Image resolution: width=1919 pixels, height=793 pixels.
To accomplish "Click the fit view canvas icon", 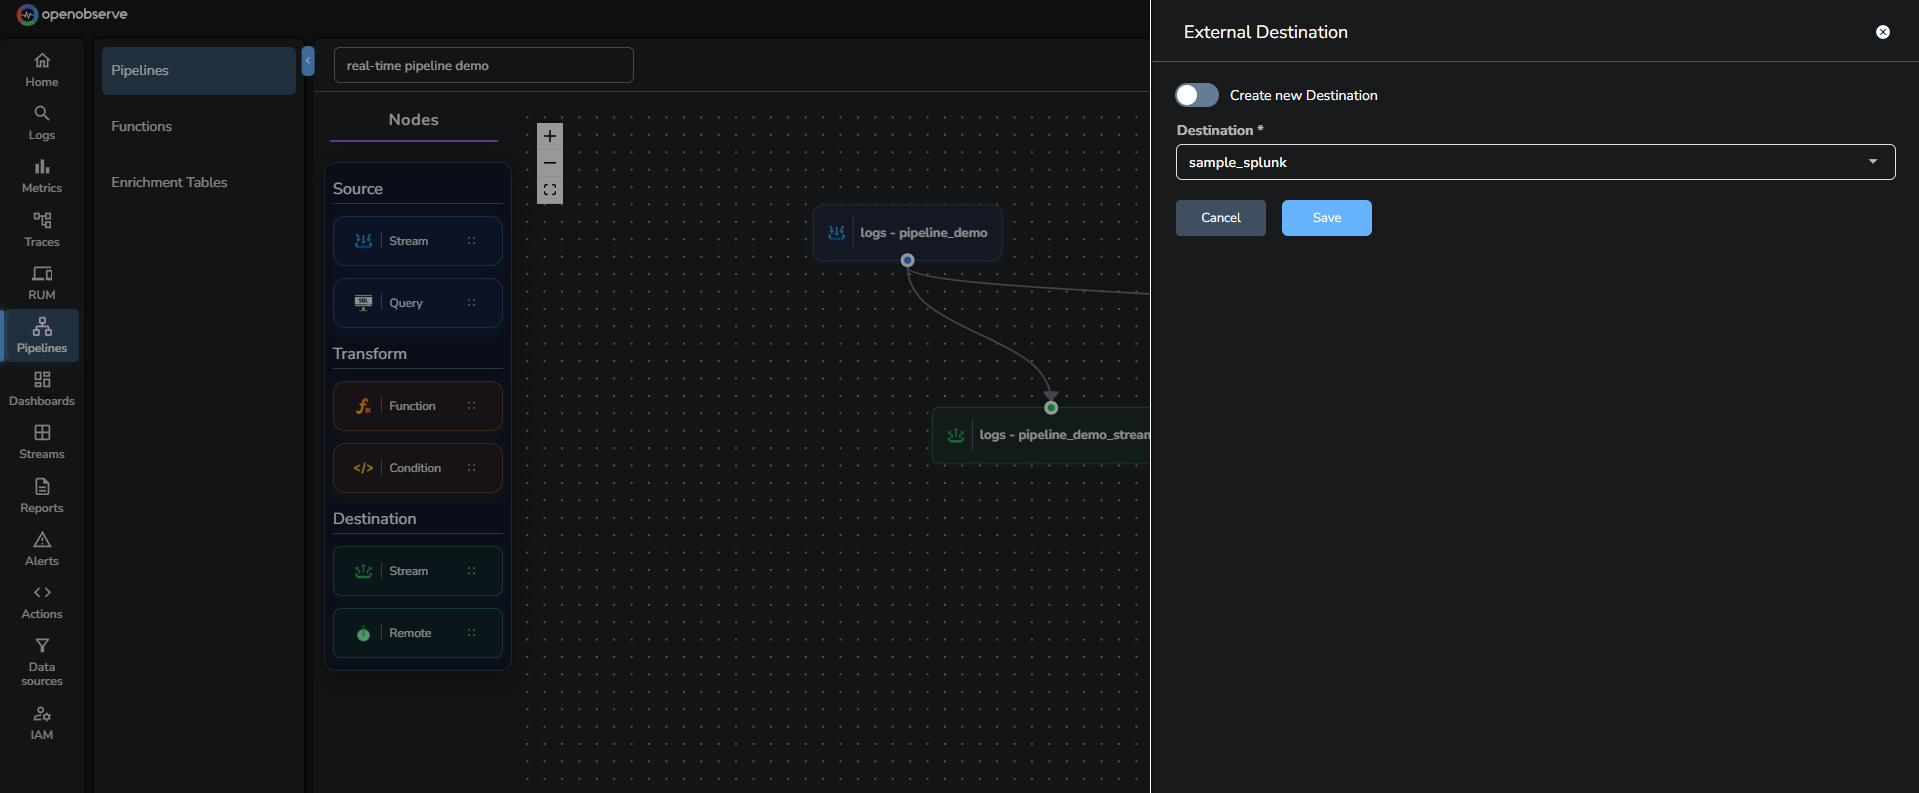I will 549,190.
